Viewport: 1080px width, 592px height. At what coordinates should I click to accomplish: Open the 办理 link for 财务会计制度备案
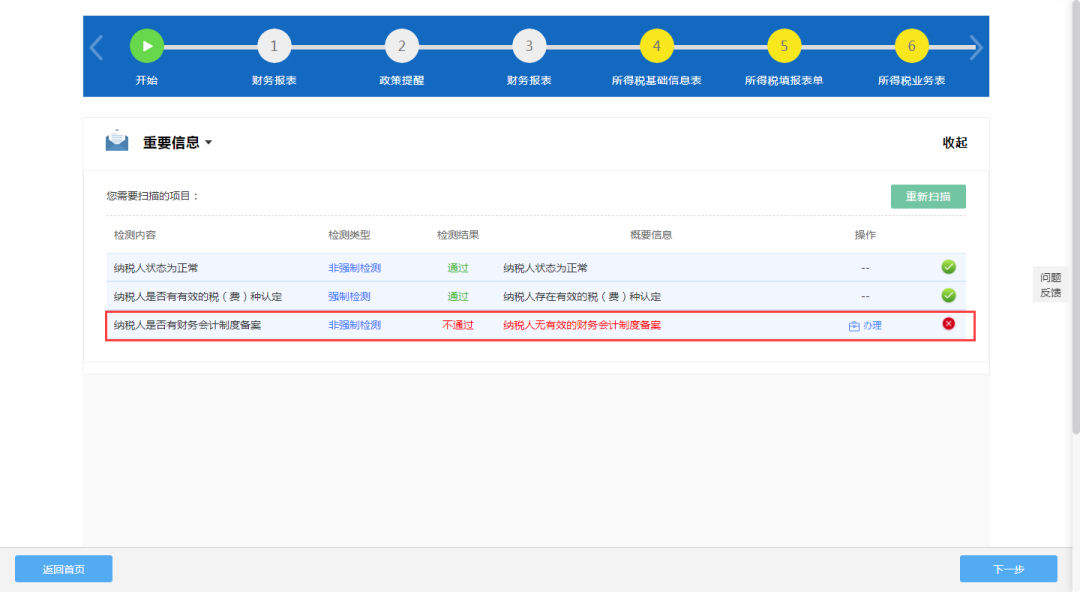pyautogui.click(x=865, y=325)
